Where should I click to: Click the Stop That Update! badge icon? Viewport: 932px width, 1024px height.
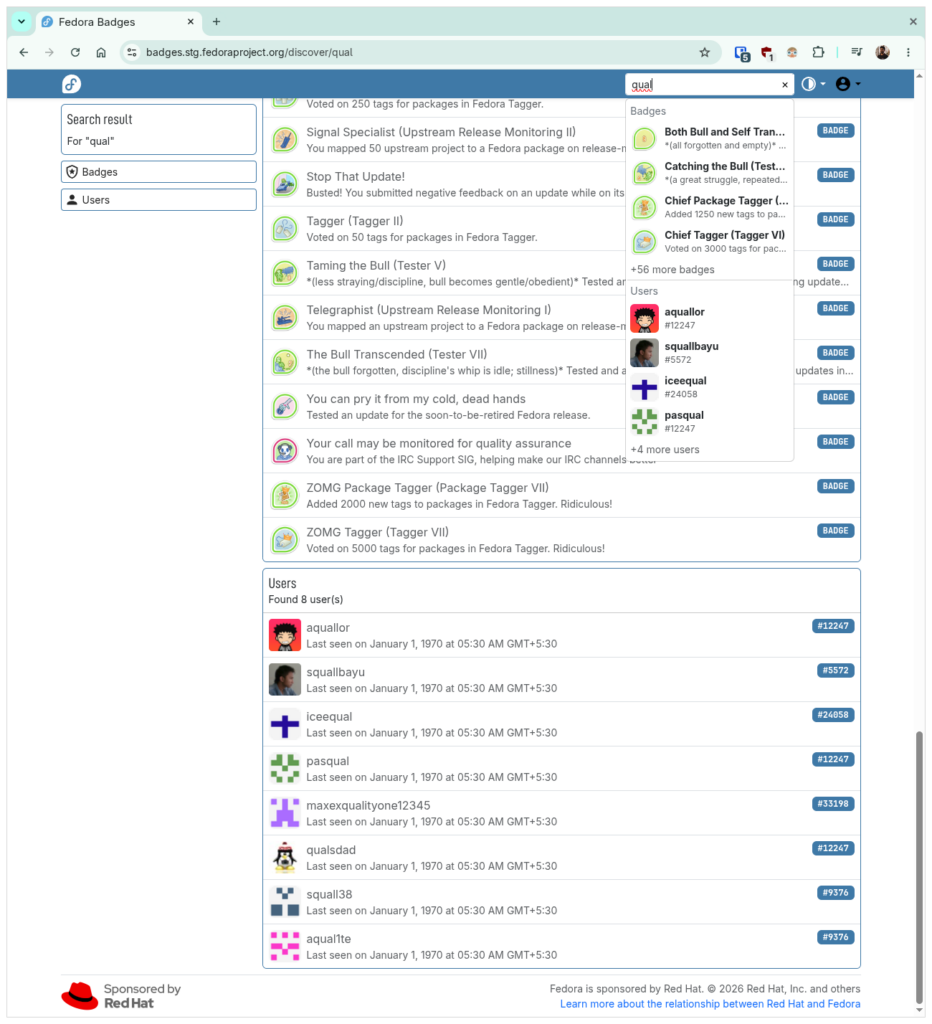285,184
